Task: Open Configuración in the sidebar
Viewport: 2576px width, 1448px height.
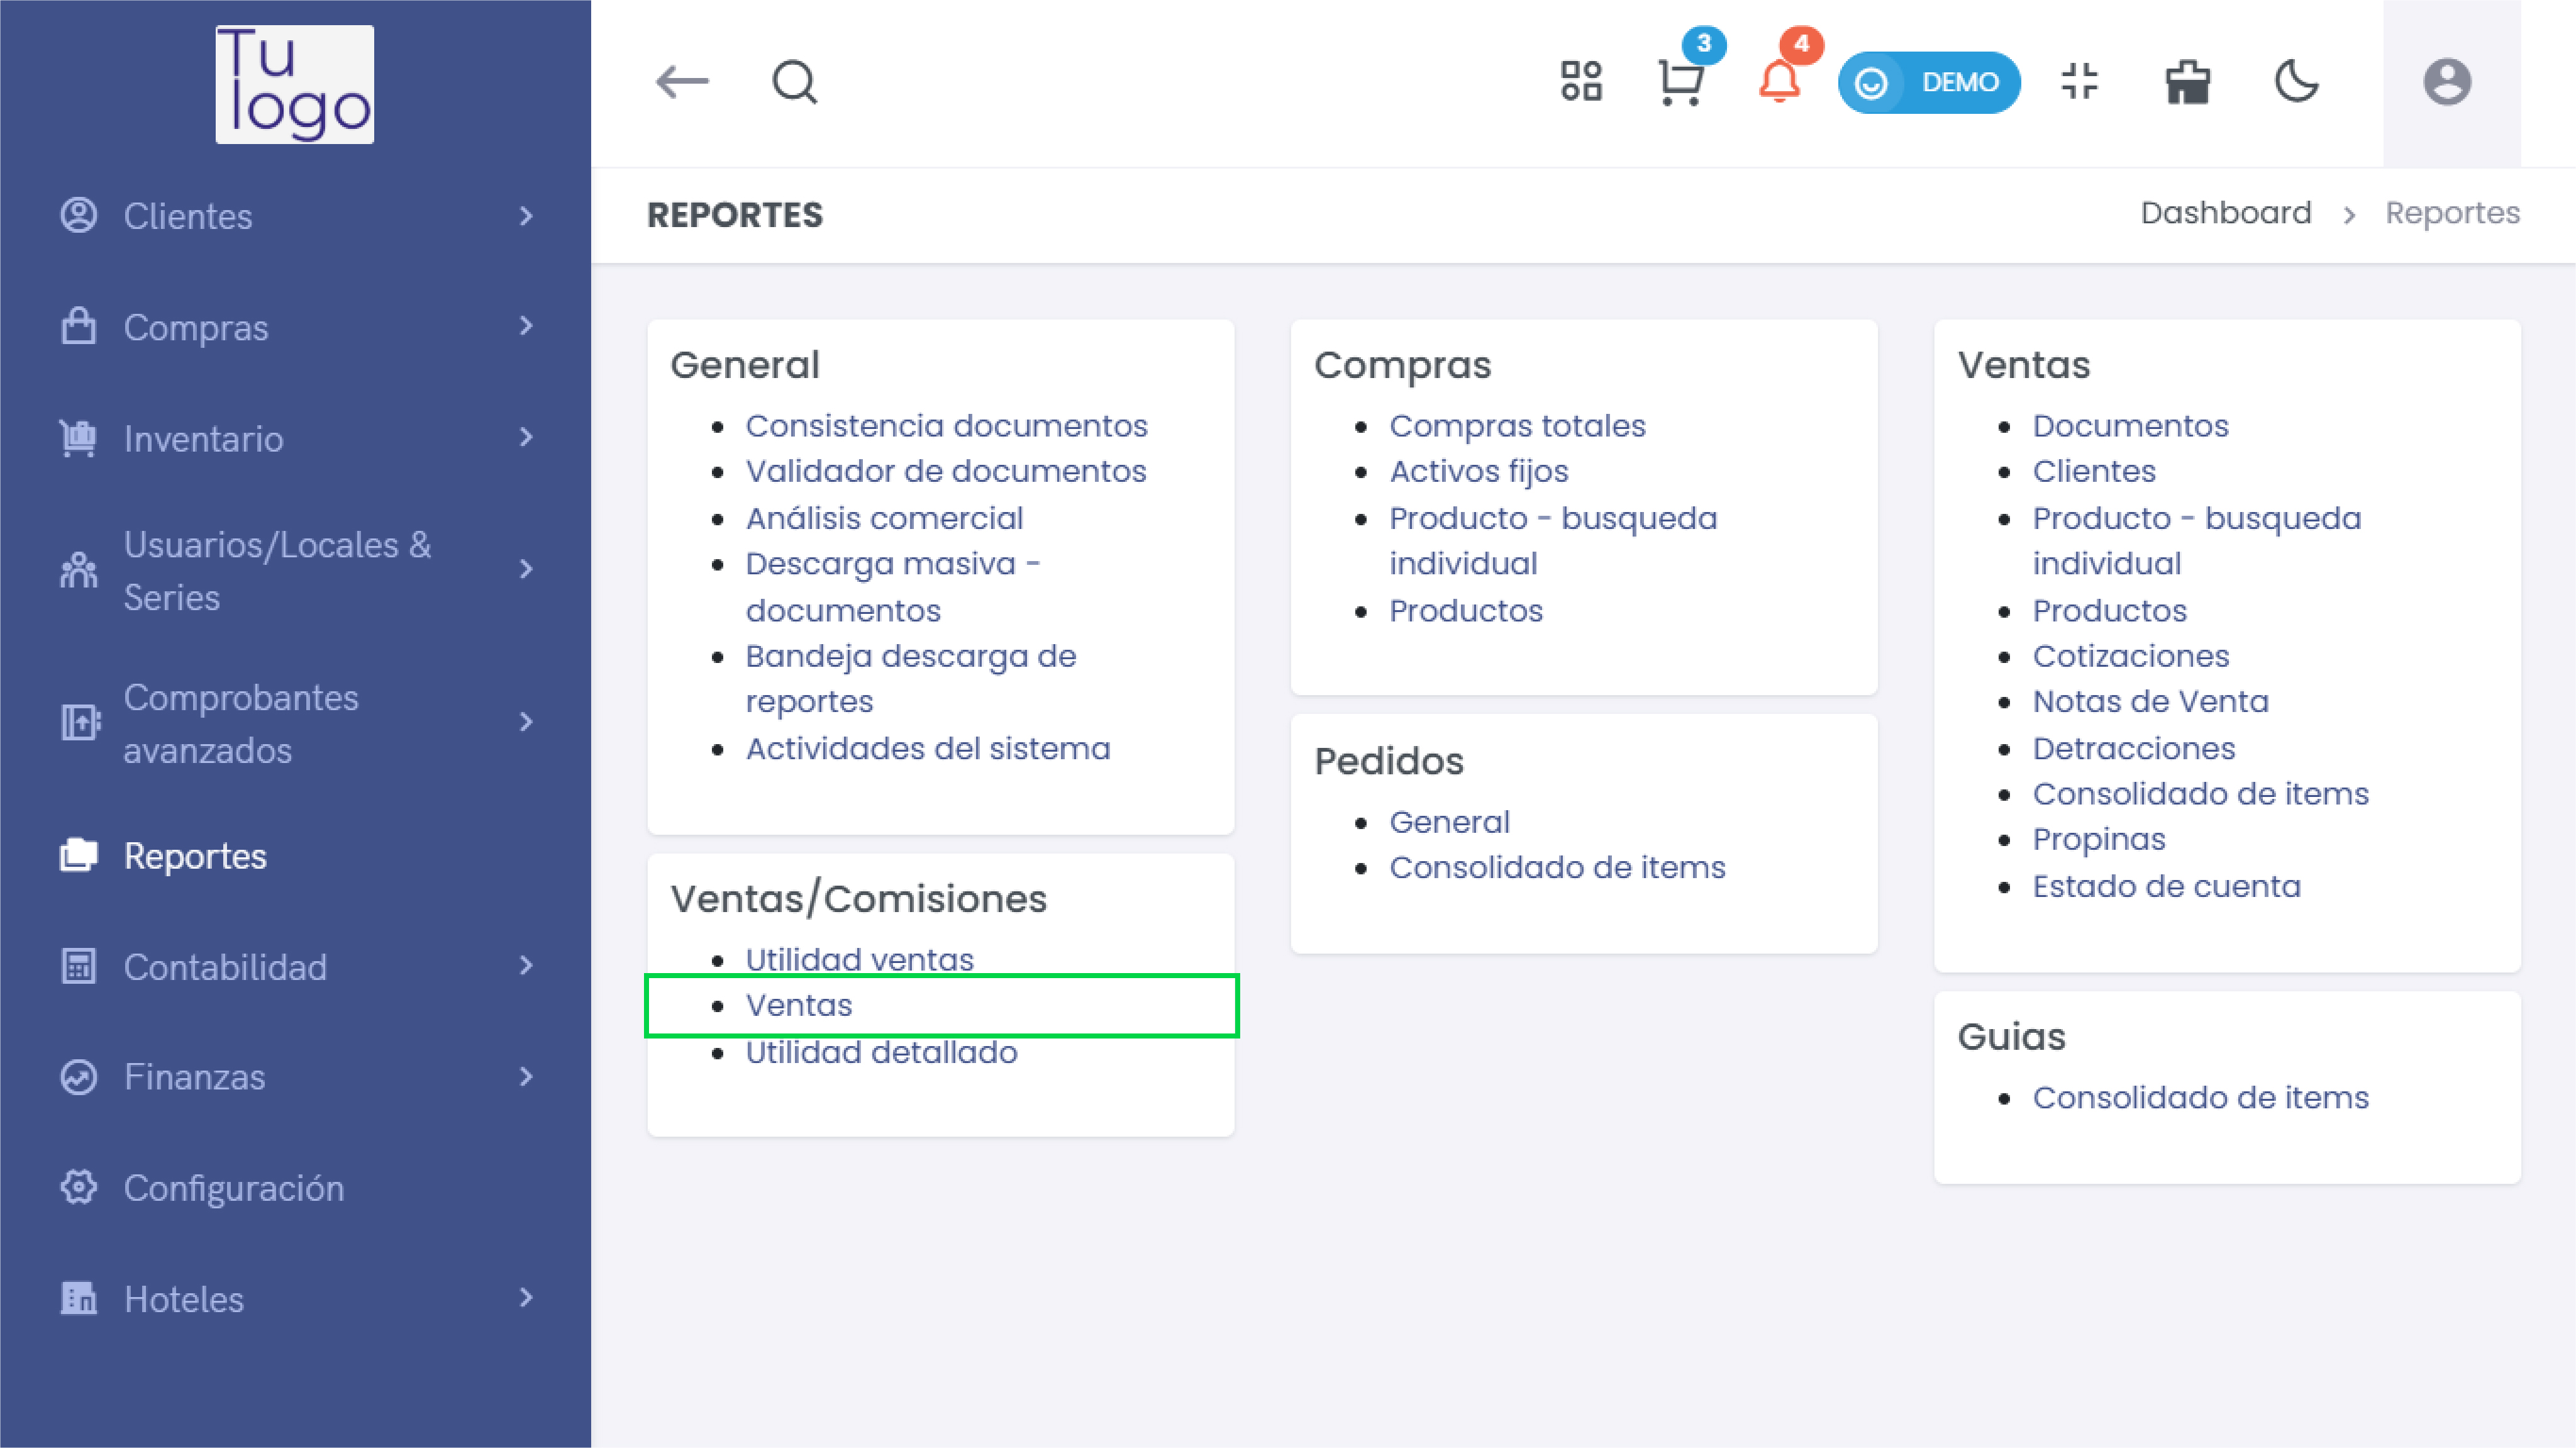Action: point(233,1188)
